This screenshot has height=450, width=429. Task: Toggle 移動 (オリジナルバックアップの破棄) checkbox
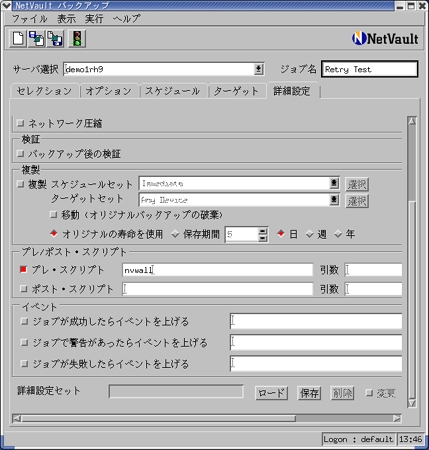pyautogui.click(x=53, y=215)
